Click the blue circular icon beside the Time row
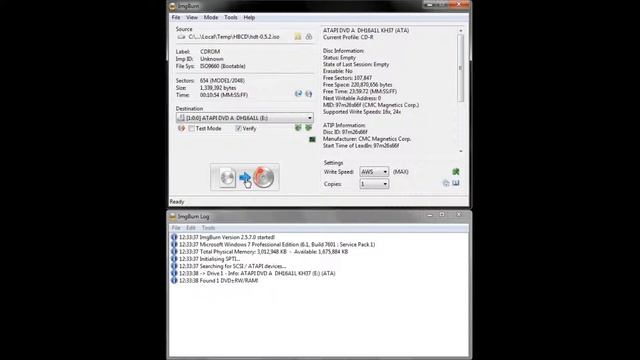This screenshot has height=360, width=640. tap(298, 94)
